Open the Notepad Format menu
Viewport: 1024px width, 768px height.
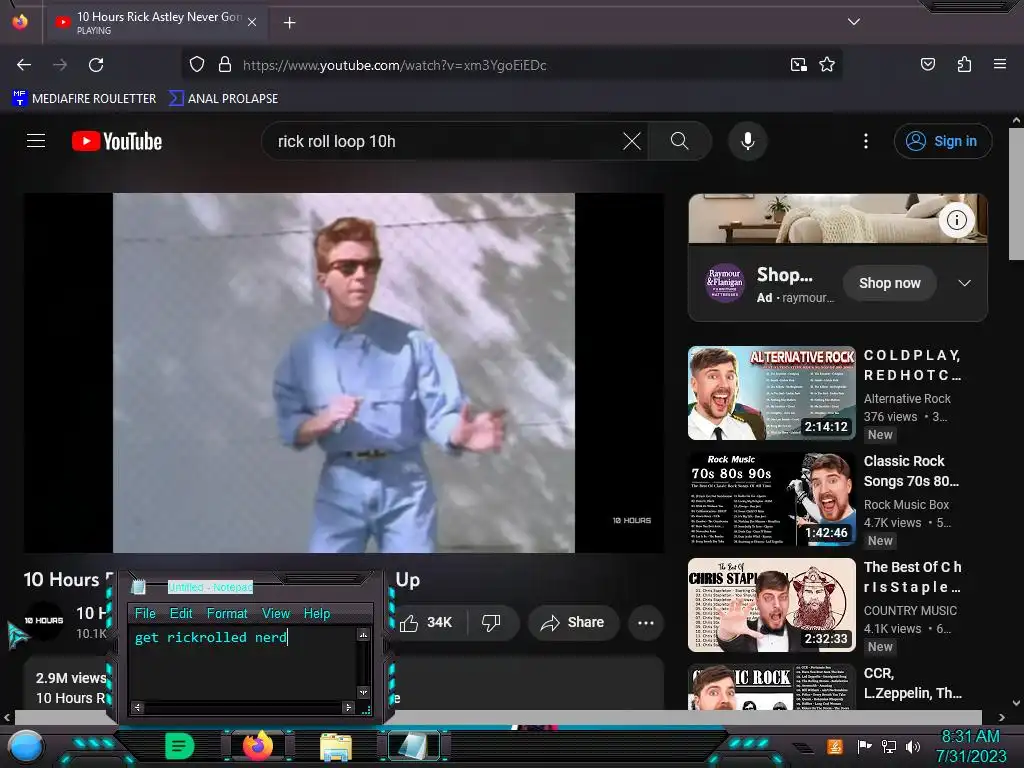pos(227,613)
